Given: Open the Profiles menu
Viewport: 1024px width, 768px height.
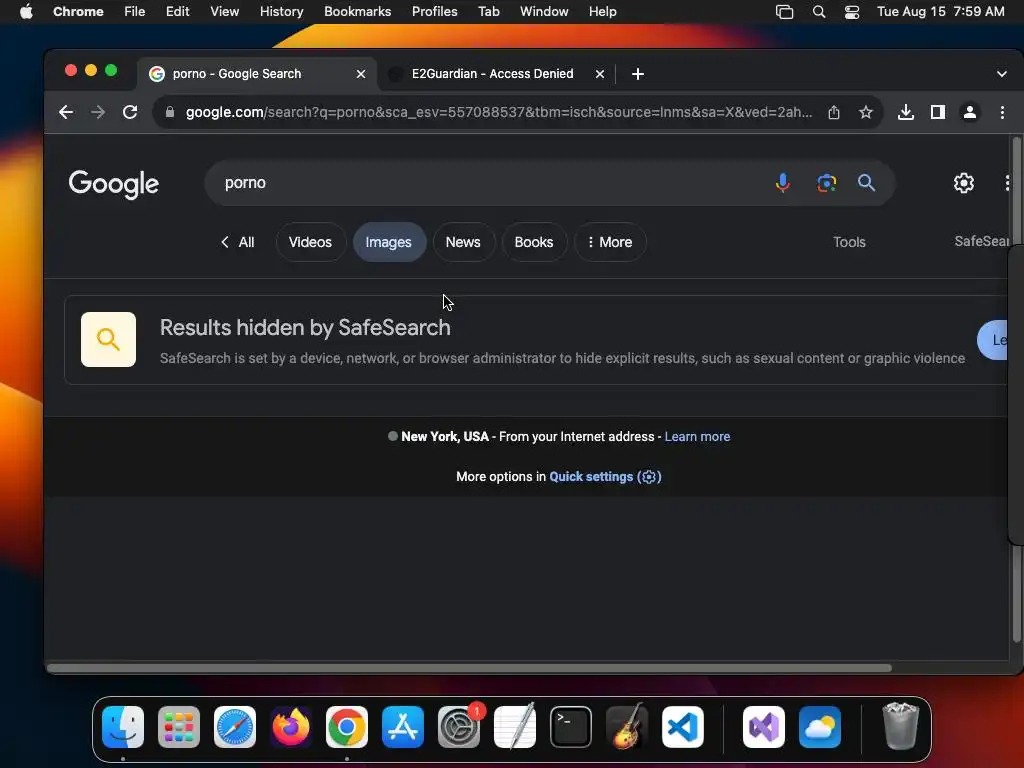Looking at the screenshot, I should (x=434, y=12).
